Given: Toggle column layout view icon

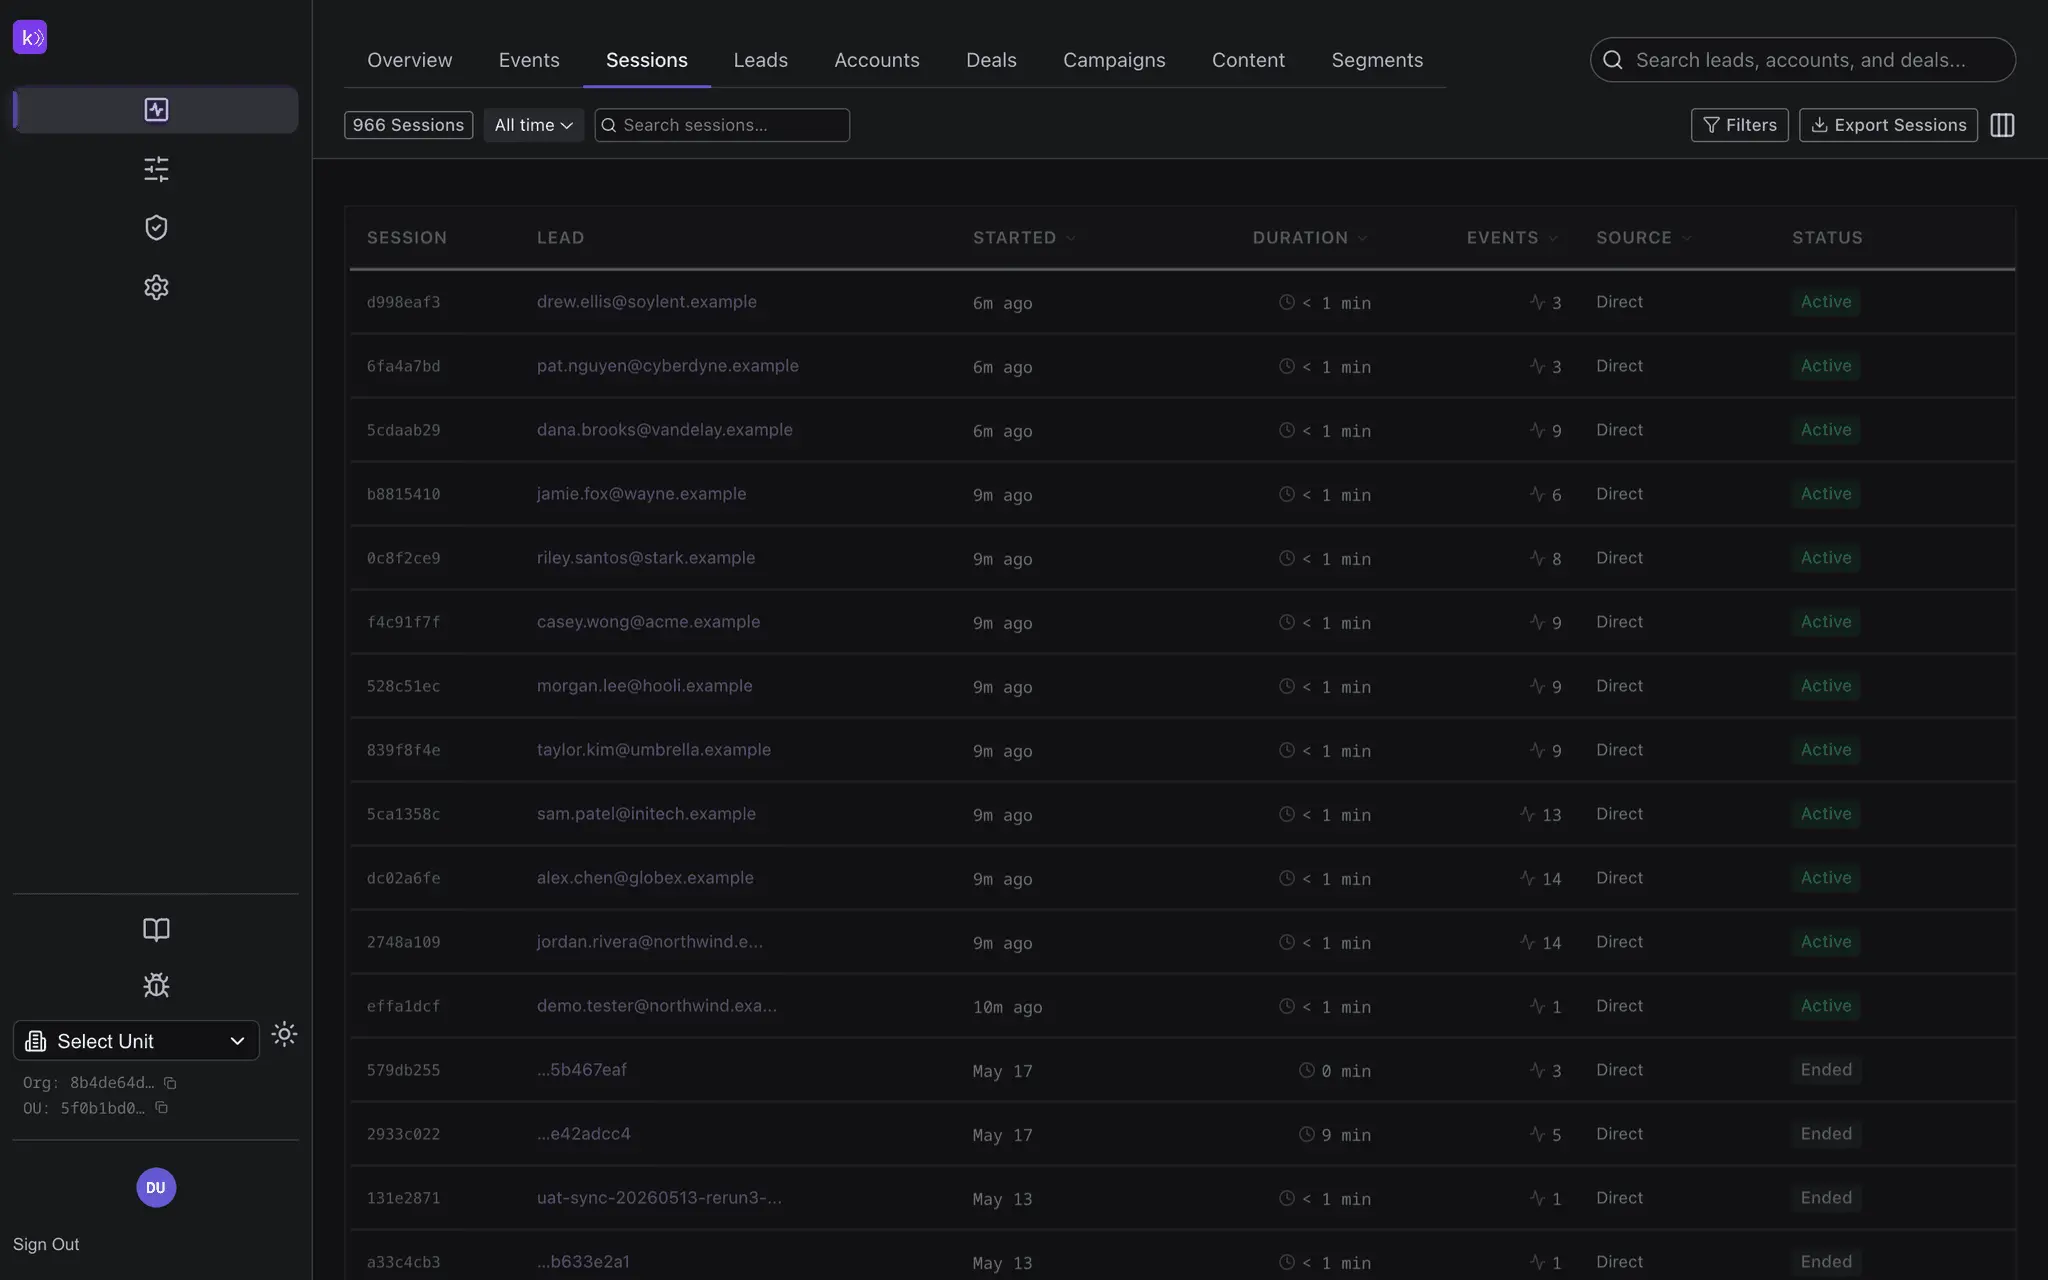Looking at the screenshot, I should point(2002,125).
